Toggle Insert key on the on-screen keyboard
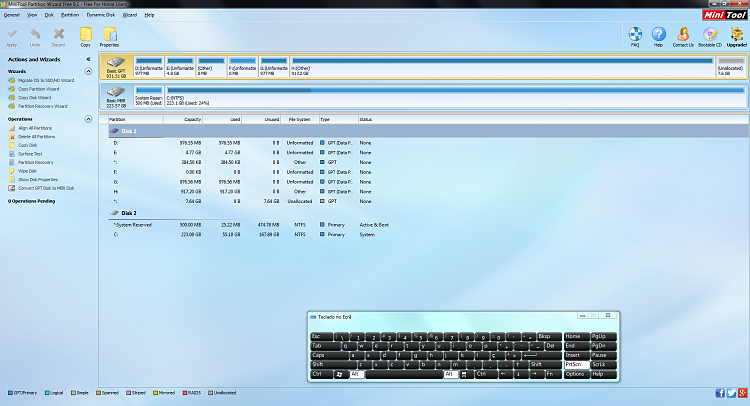 coord(576,355)
